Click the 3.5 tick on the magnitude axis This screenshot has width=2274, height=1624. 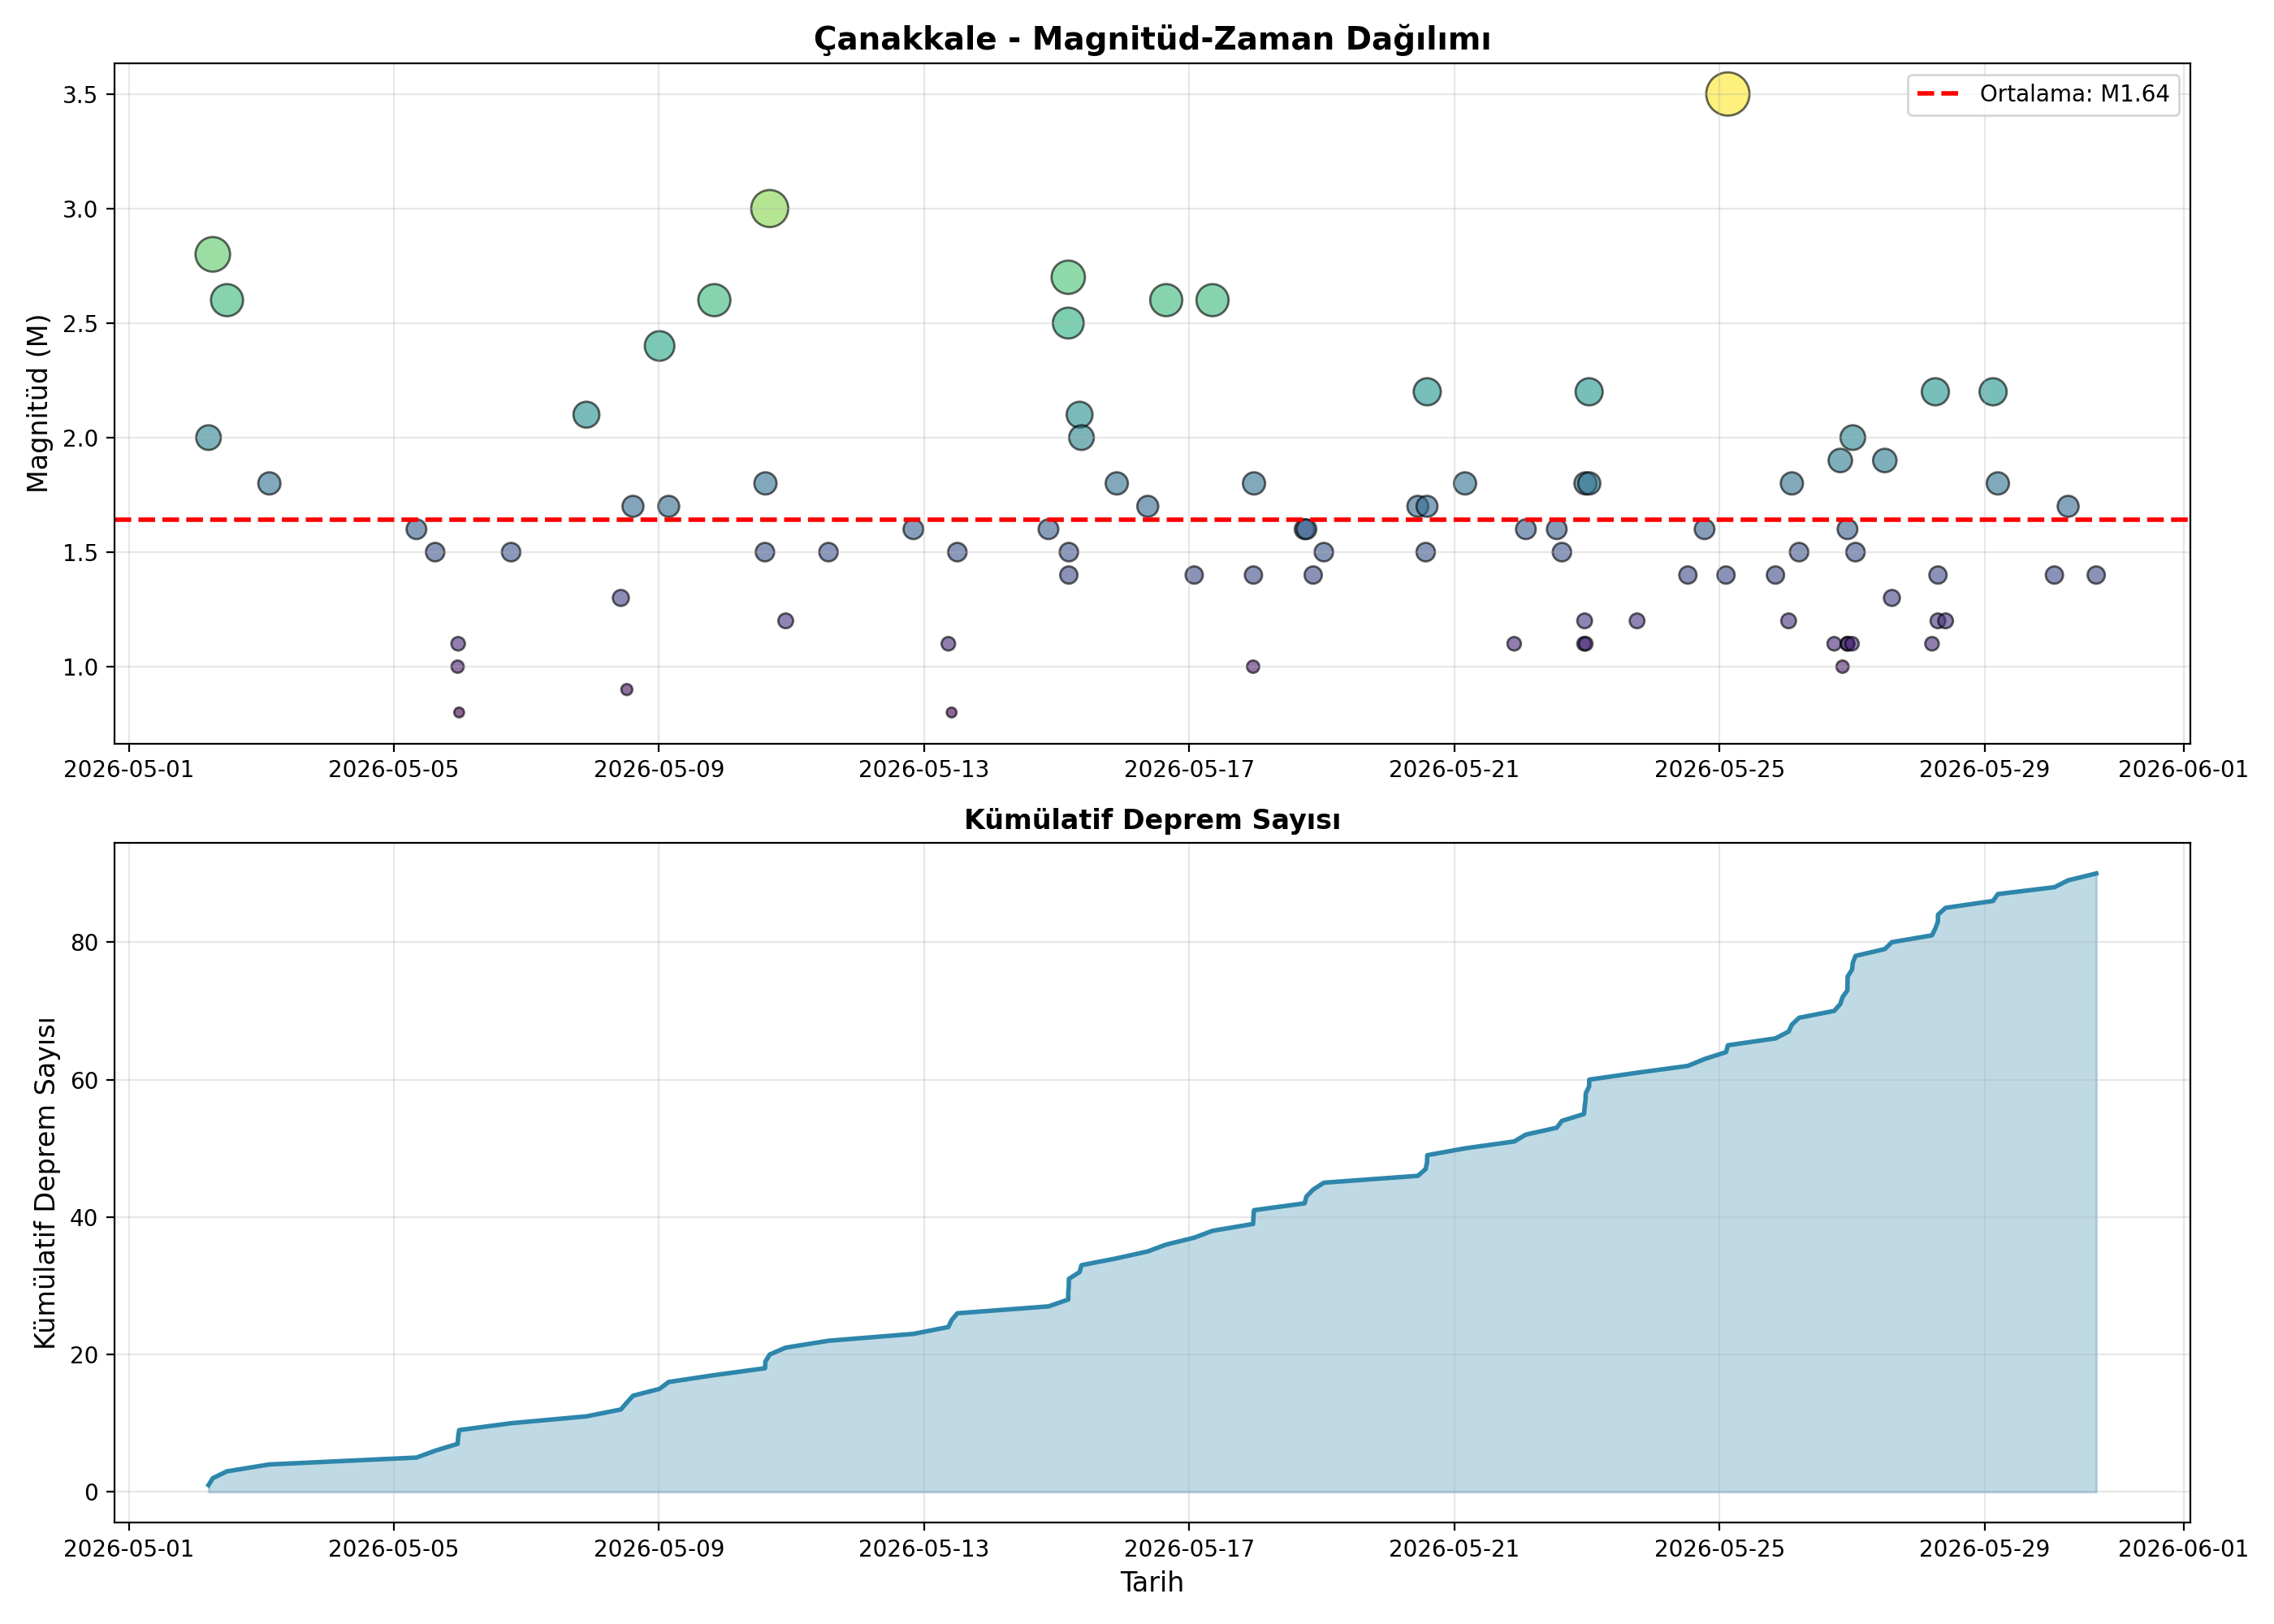coord(80,95)
